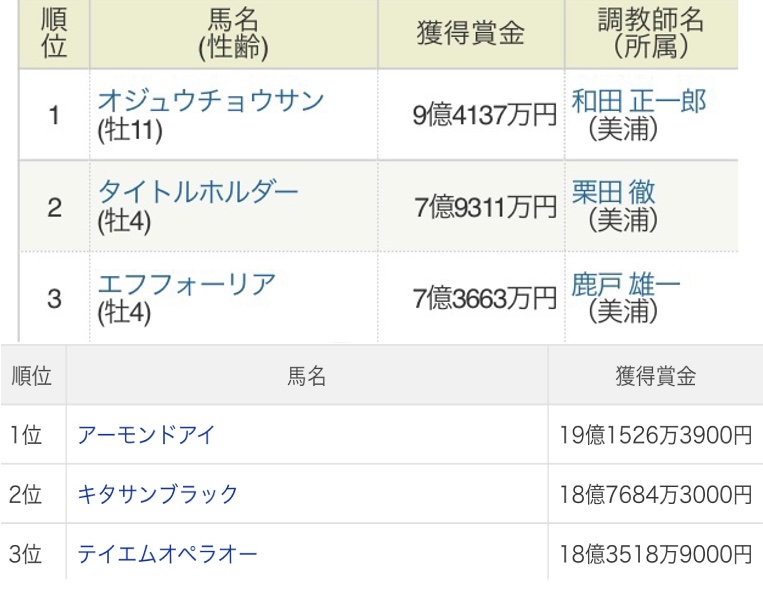Click the 順位 header in lower table

(32, 375)
